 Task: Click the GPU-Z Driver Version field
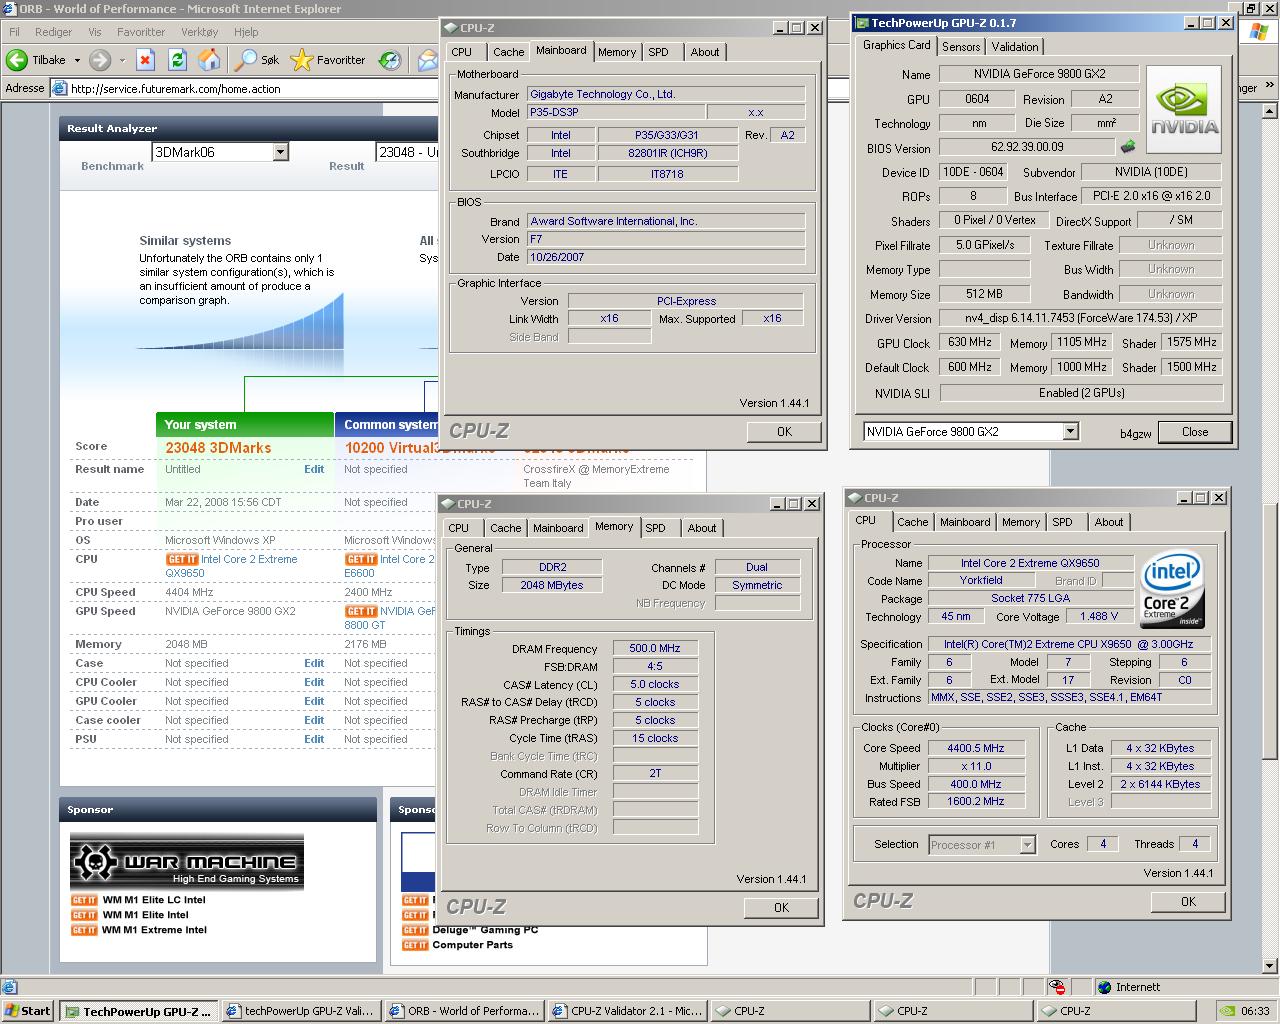pyautogui.click(x=1081, y=318)
